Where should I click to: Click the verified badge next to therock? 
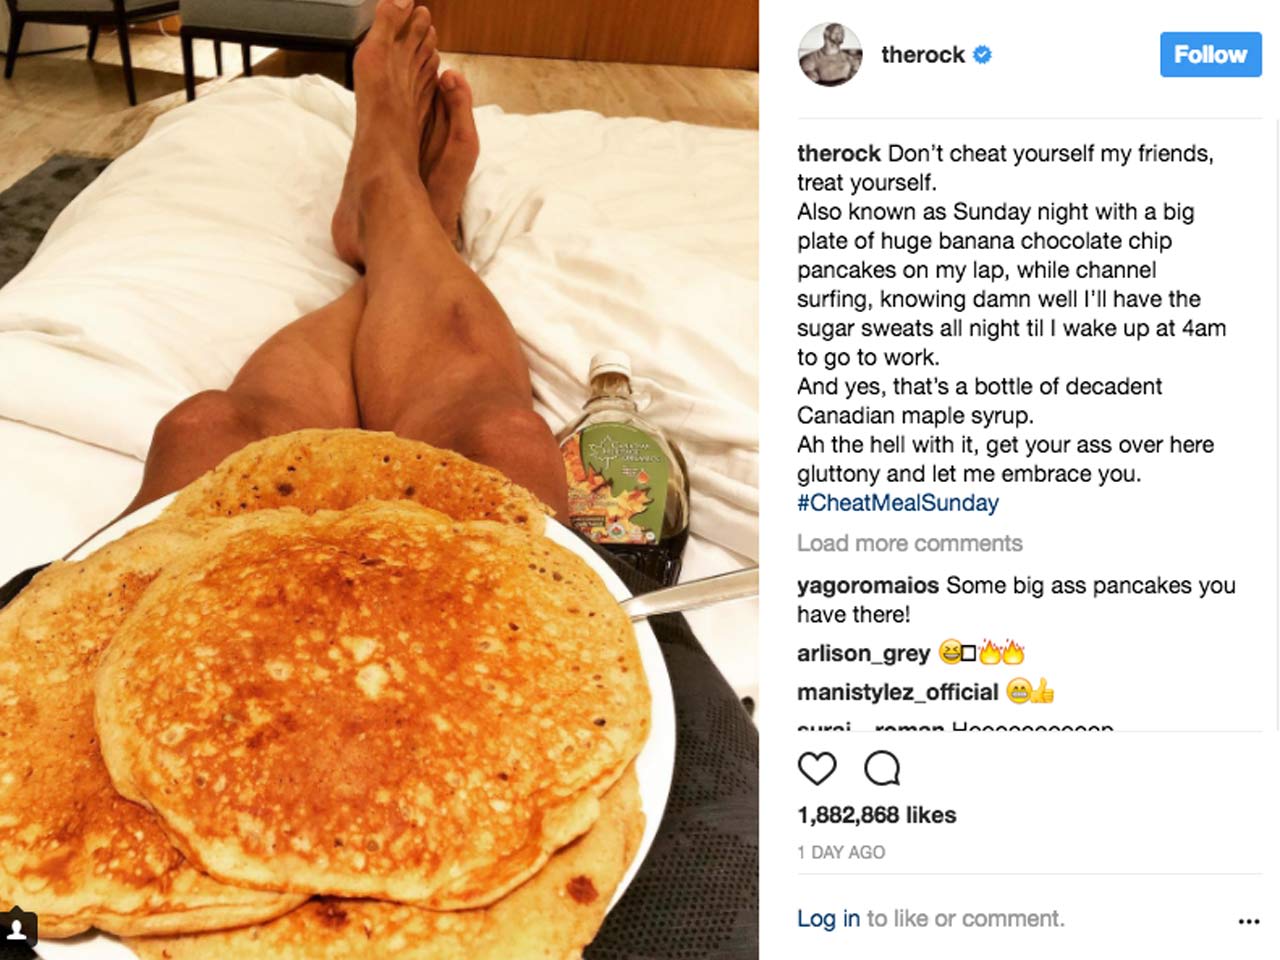click(x=982, y=55)
